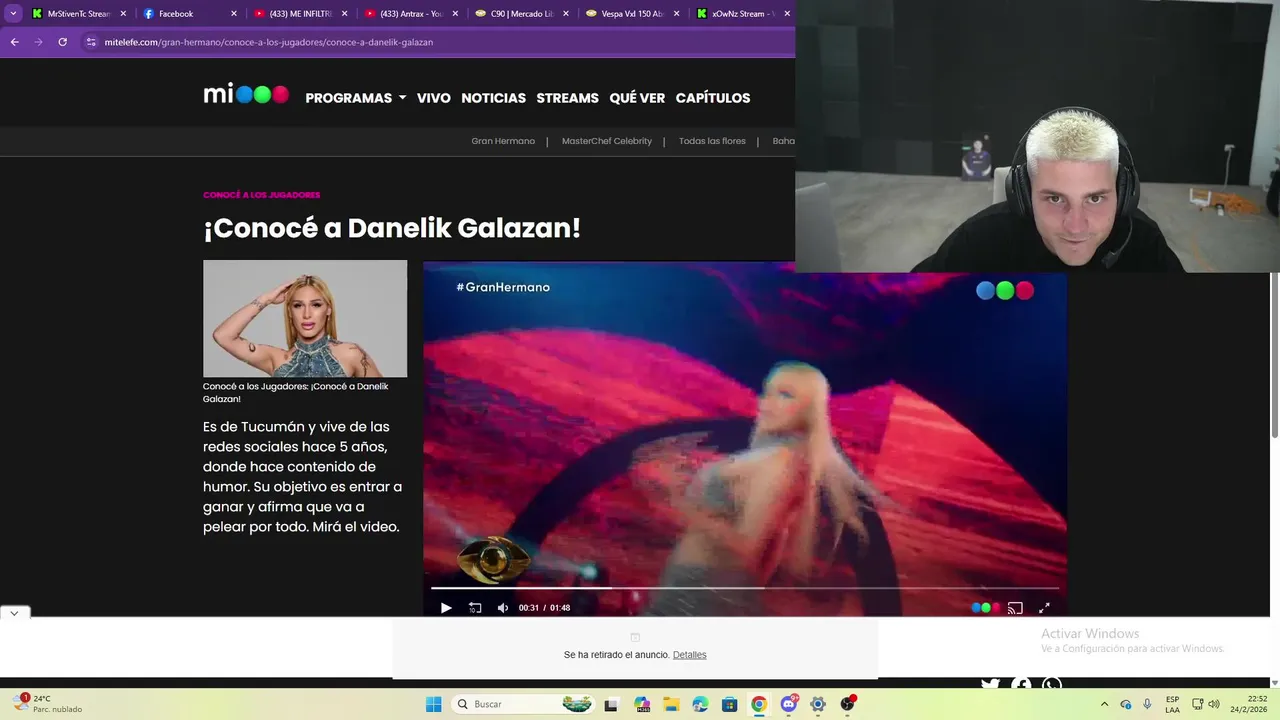Open the OBS Studio taskbar icon
The height and width of the screenshot is (720, 1280).
[848, 704]
